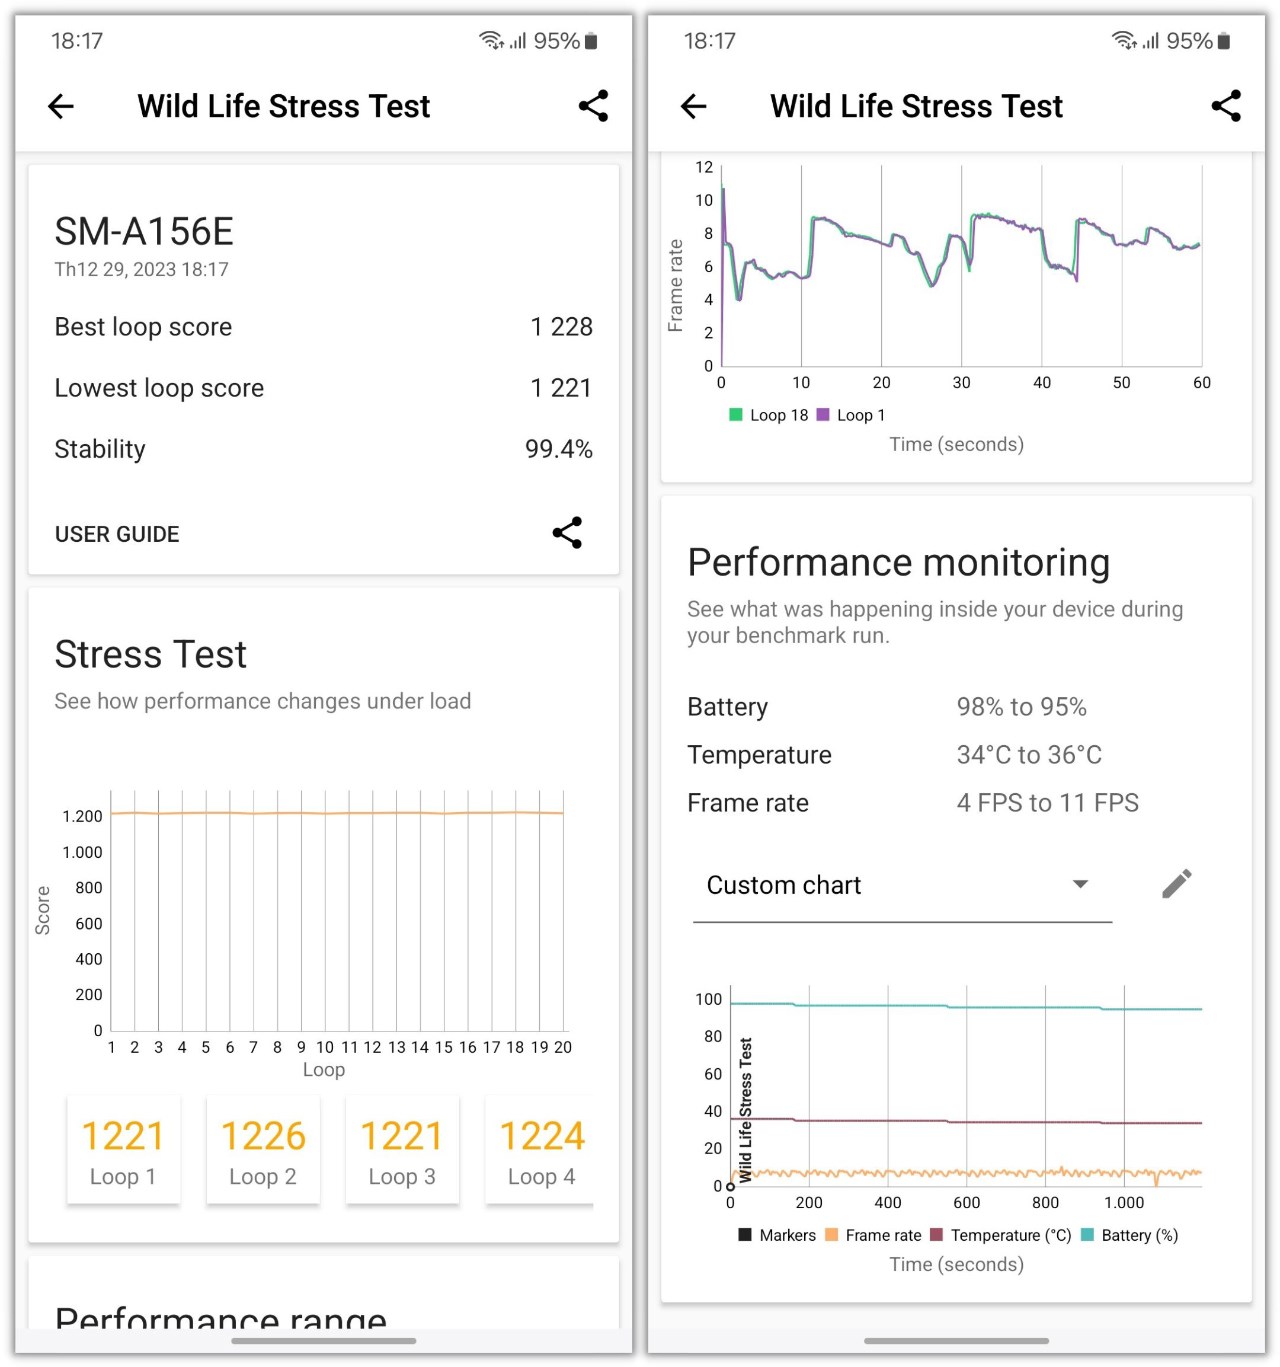
Task: Tap the Markers color swatch in the legend
Action: click(x=744, y=1235)
